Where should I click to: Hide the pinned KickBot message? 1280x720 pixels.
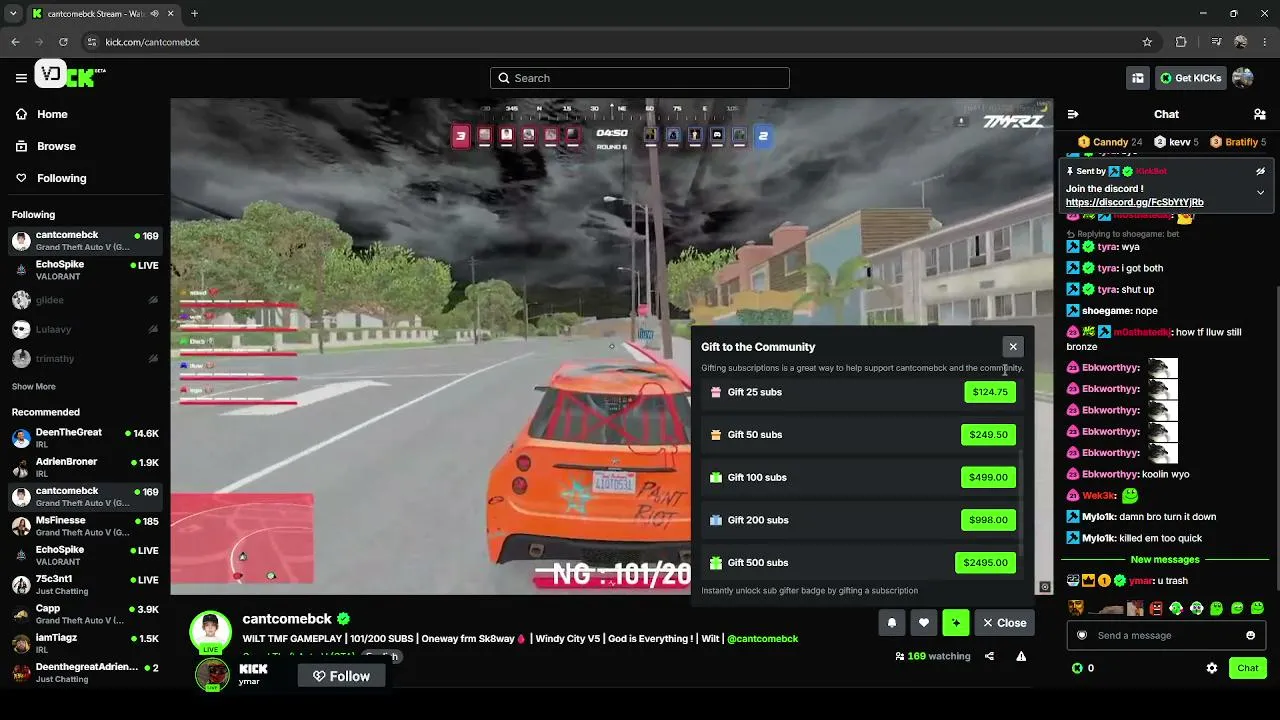(1261, 171)
